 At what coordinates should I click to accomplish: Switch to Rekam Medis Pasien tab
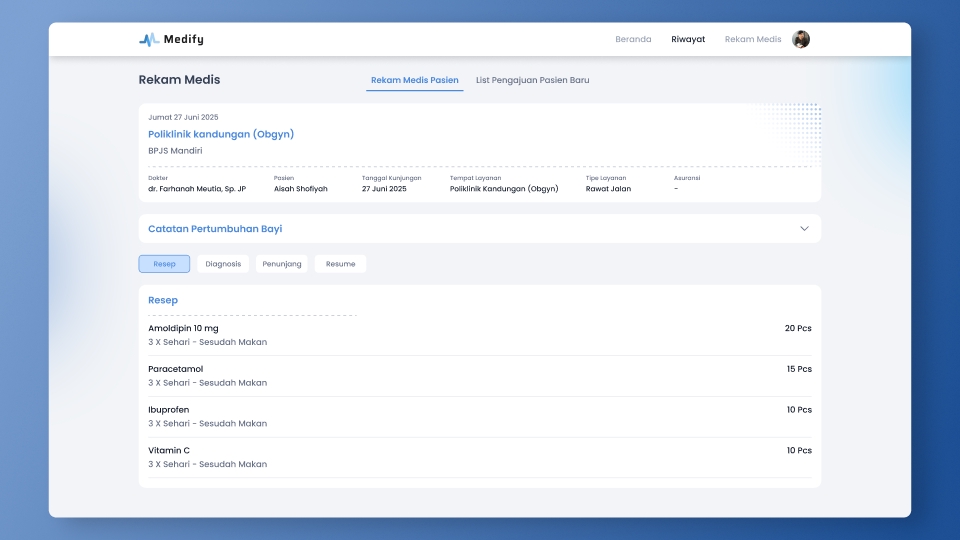[x=414, y=80]
